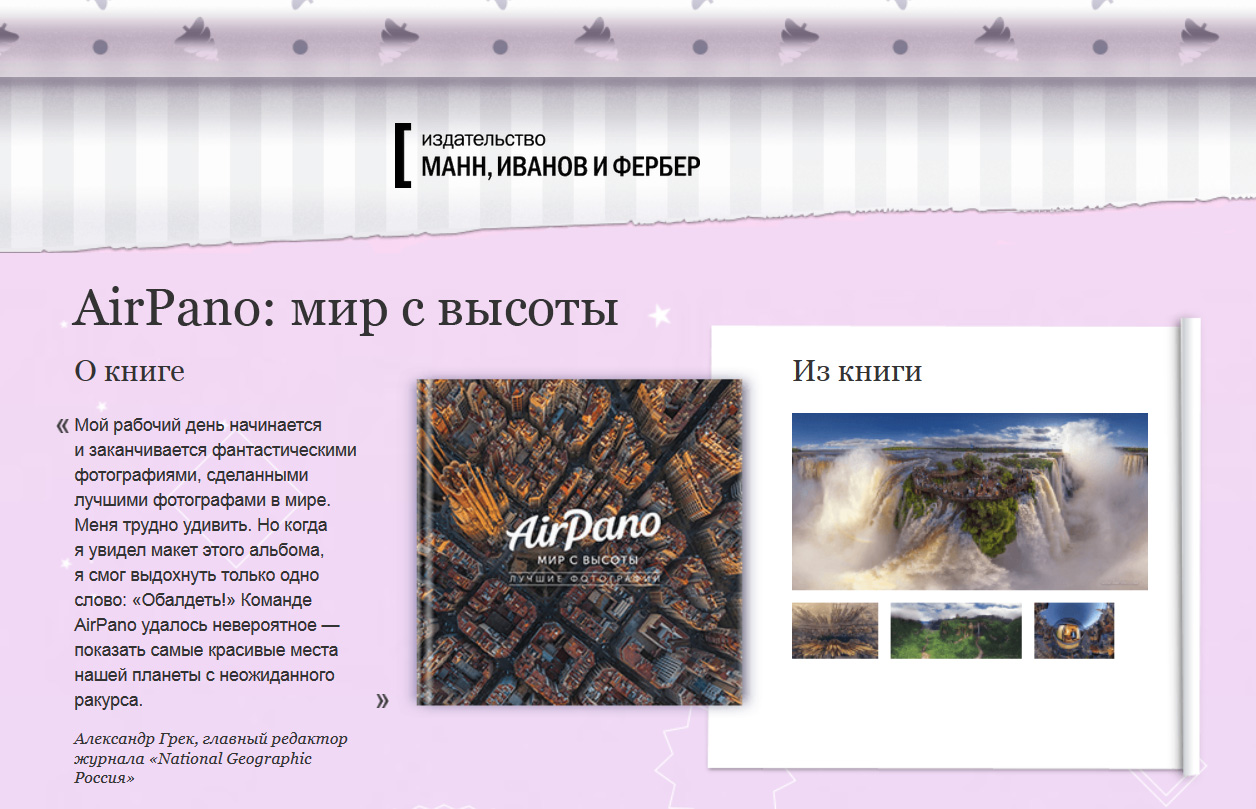Select the city aerial thumbnail under the panorama

pos(835,630)
